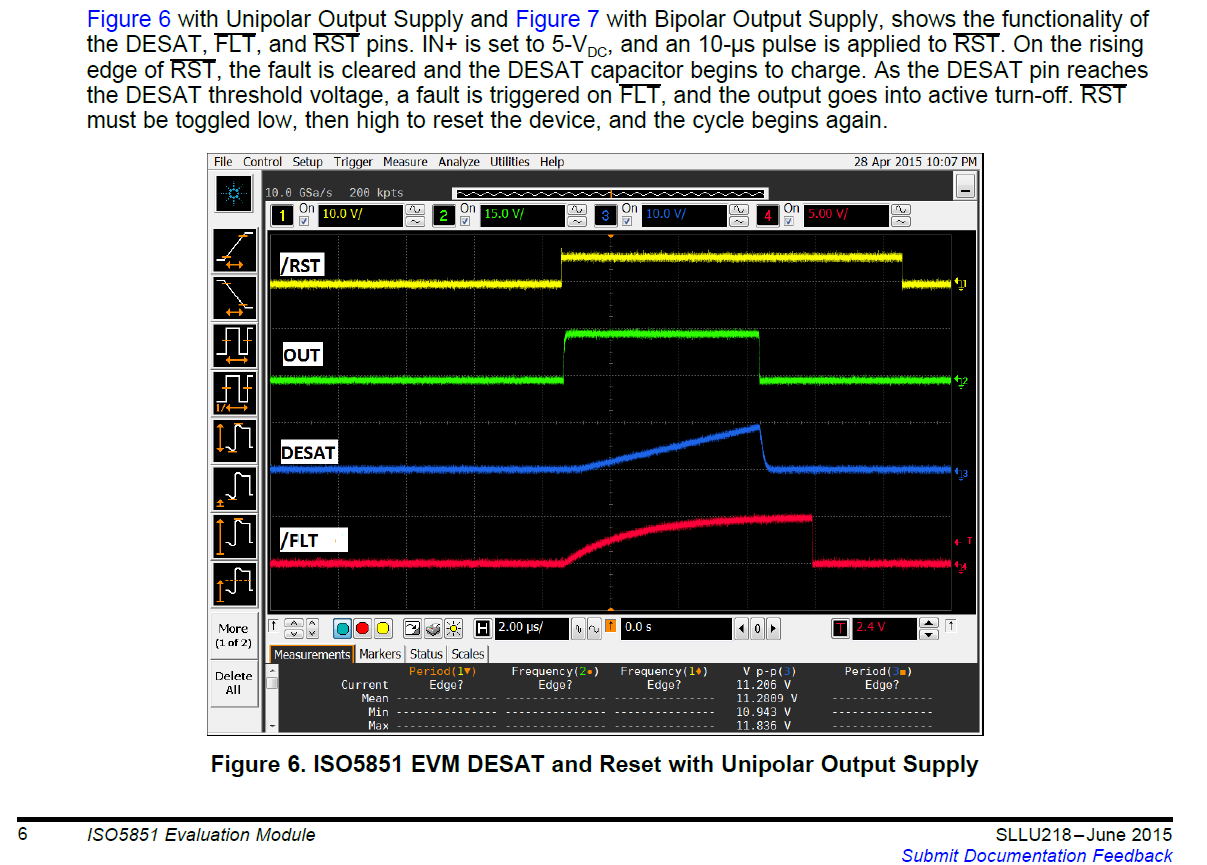Select the Measurements tab
This screenshot has height=865, width=1207.
(312, 654)
